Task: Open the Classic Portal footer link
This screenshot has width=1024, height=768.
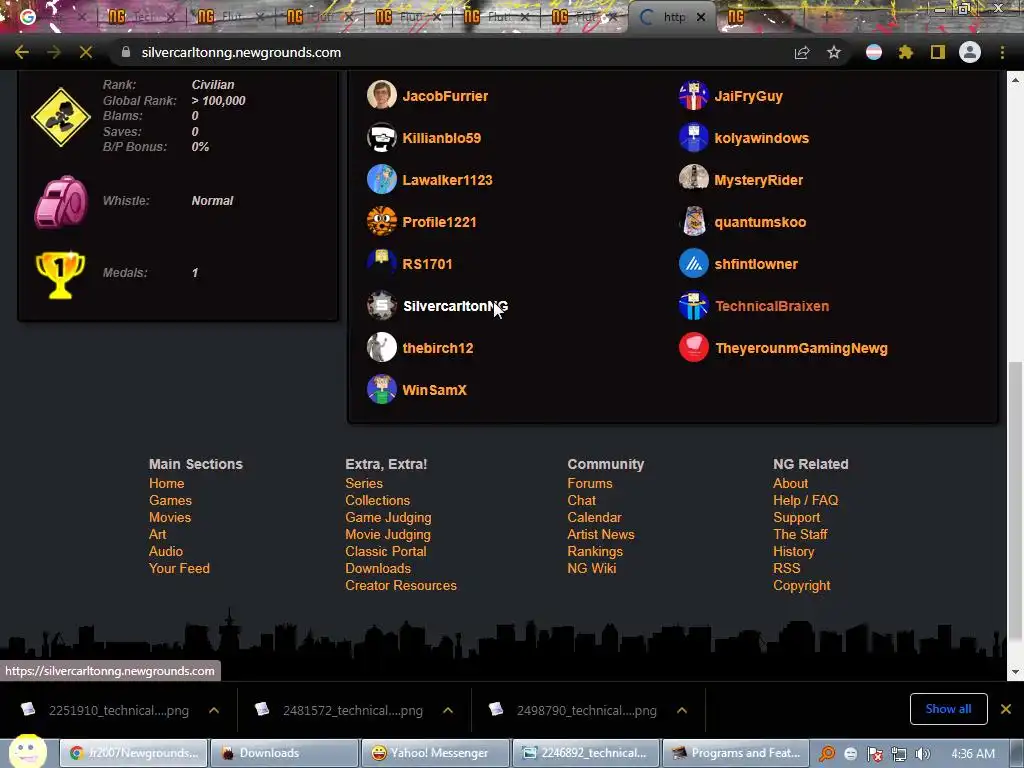Action: pyautogui.click(x=385, y=551)
